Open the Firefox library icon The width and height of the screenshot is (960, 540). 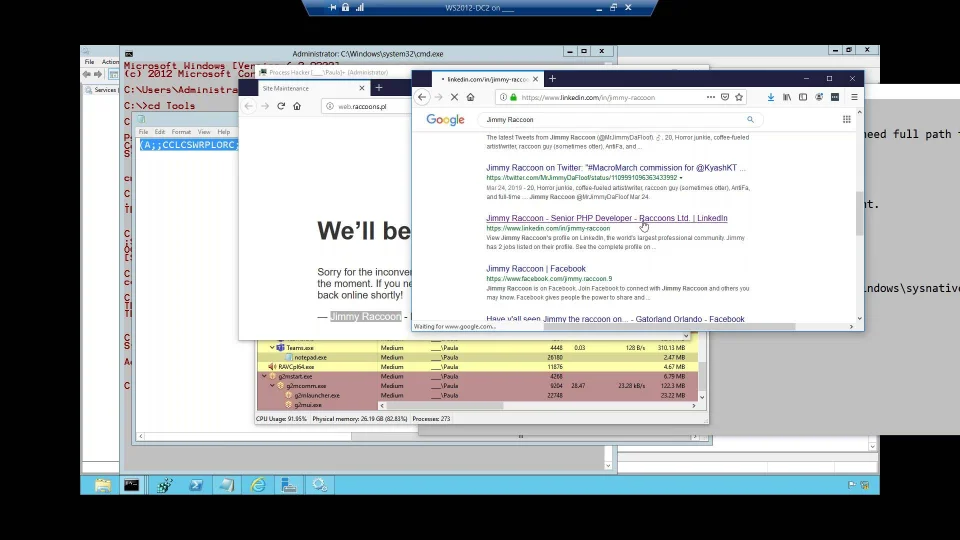(787, 97)
